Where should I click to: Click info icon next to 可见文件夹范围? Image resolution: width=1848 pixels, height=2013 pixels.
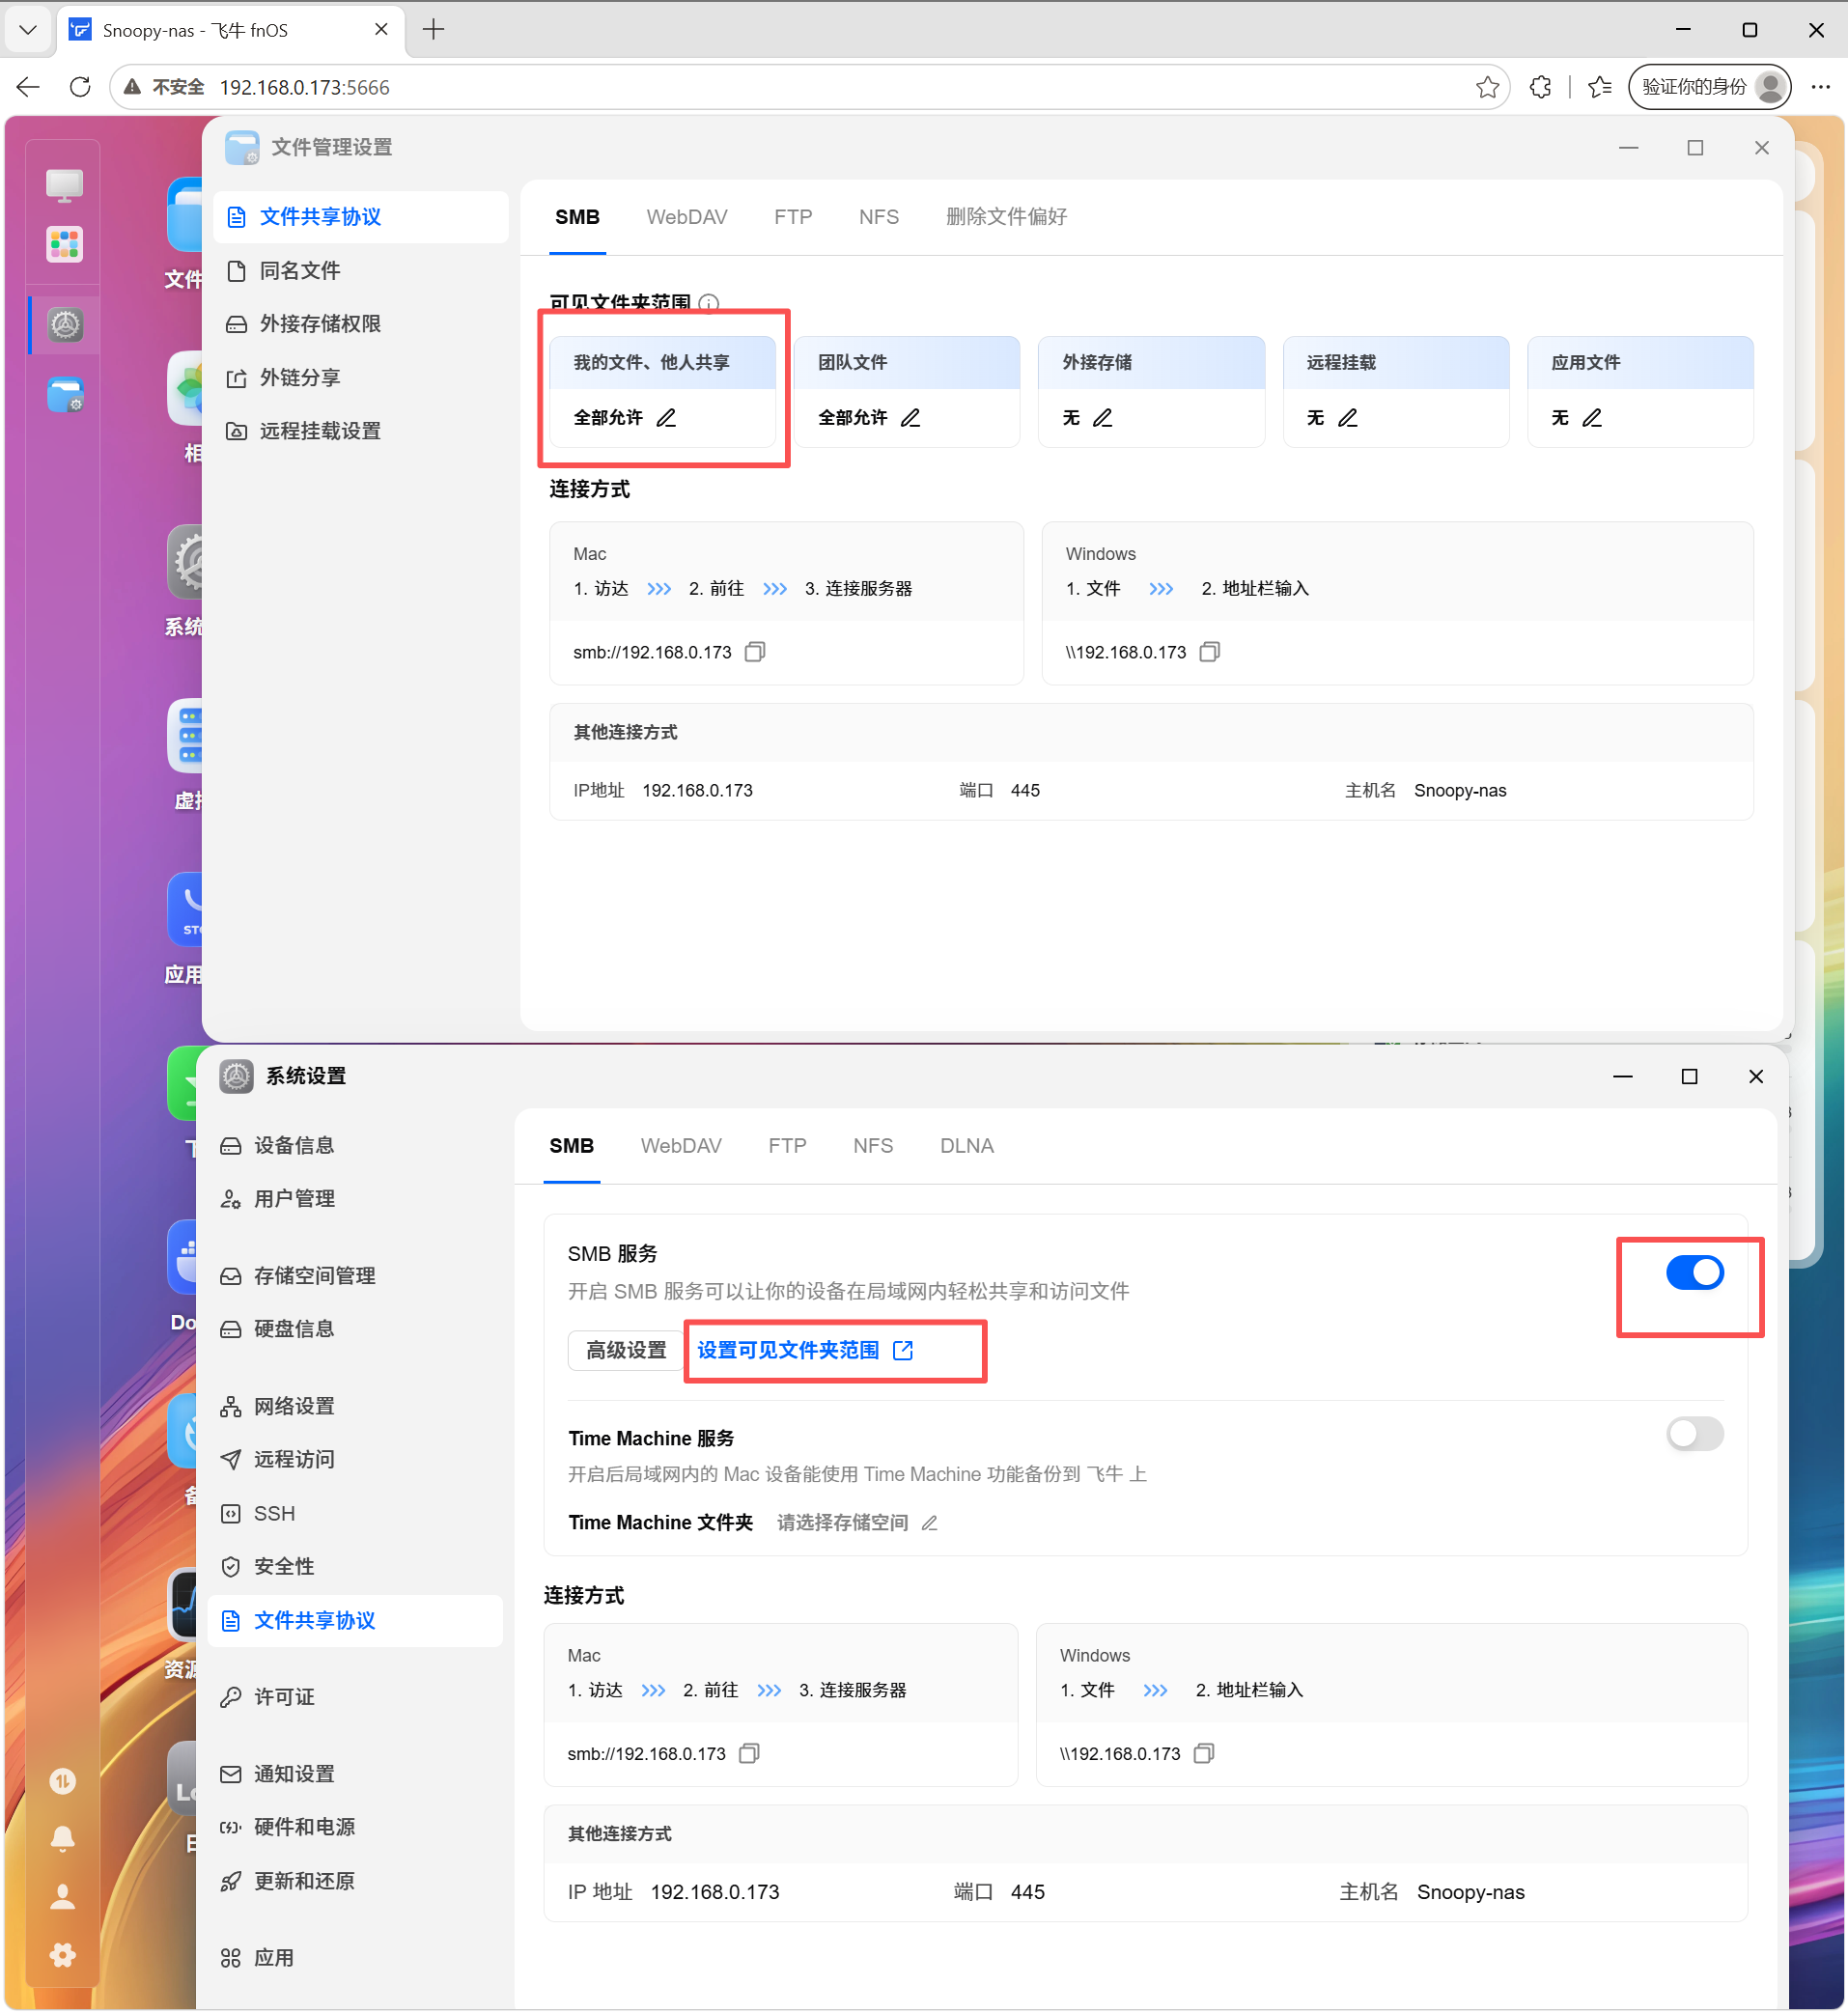(x=709, y=303)
